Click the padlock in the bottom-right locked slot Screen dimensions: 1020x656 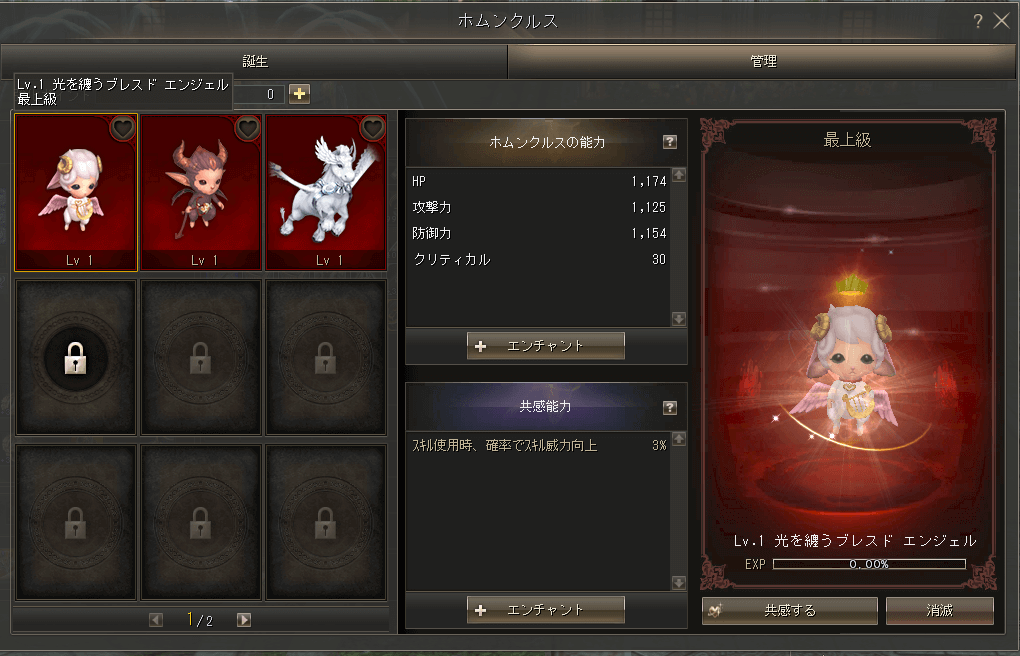325,523
